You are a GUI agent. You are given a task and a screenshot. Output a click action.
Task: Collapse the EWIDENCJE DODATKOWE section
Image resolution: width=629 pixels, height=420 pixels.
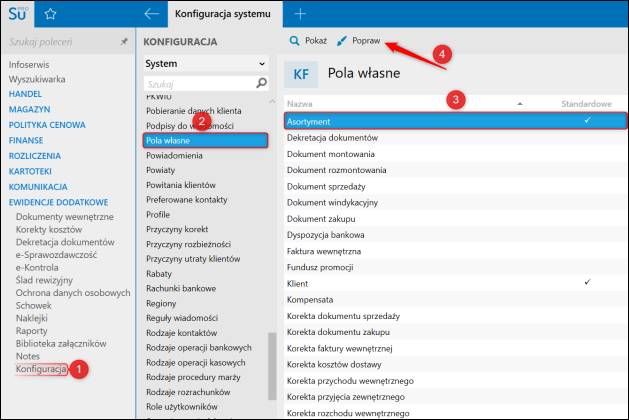click(x=59, y=202)
